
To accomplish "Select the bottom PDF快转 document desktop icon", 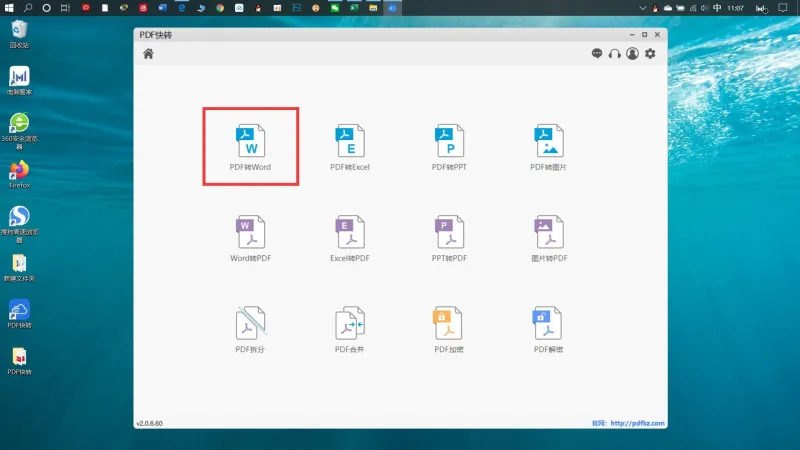I will (x=19, y=361).
